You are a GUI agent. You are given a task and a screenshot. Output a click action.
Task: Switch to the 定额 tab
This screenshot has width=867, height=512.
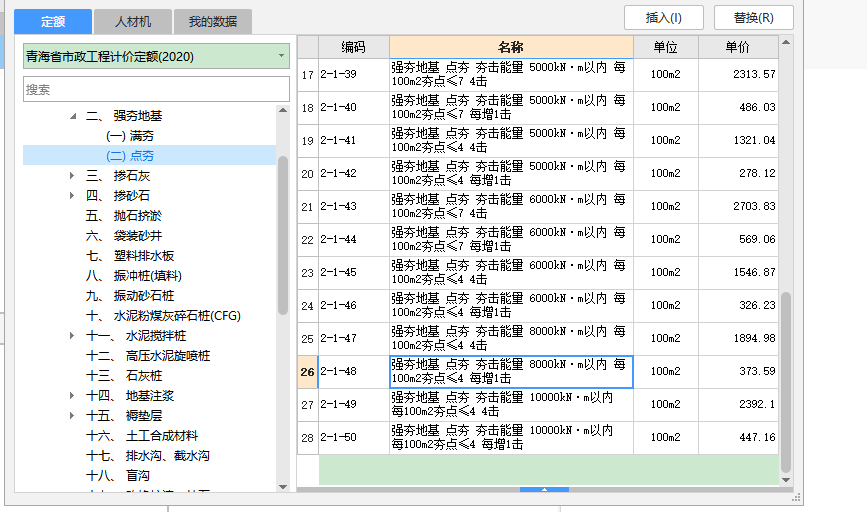click(x=53, y=22)
